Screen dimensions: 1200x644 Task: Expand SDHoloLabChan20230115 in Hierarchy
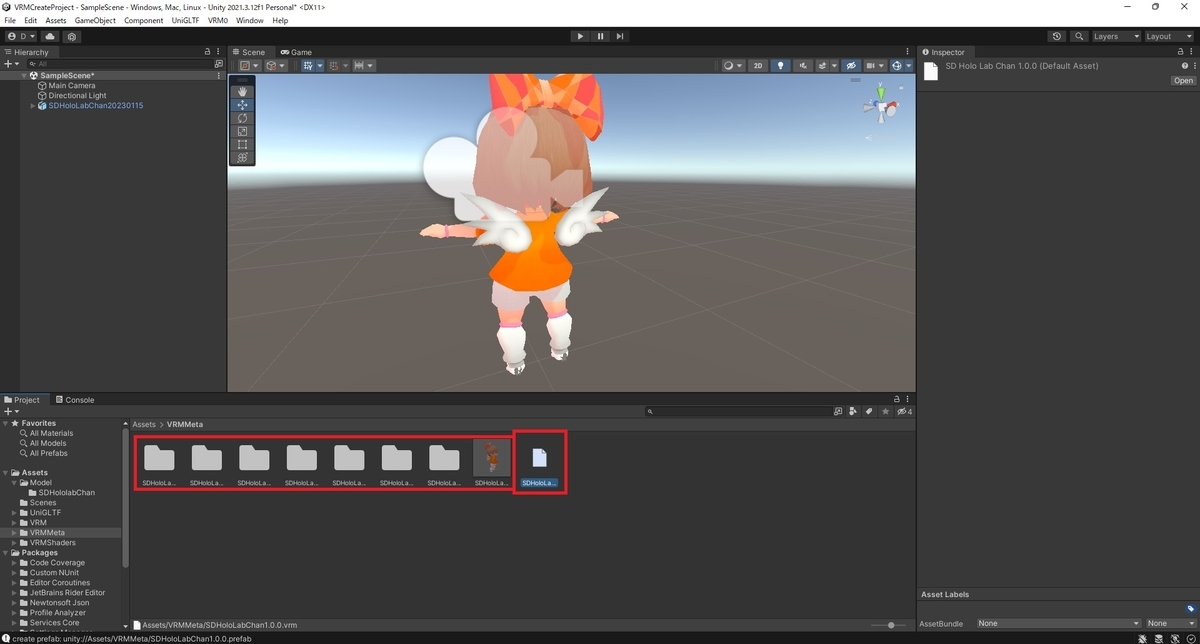33,106
